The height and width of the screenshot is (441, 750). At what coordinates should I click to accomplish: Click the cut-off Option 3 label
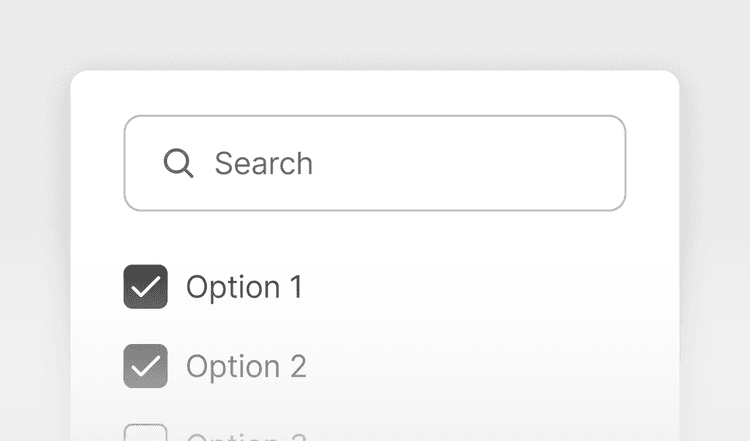[x=246, y=436]
